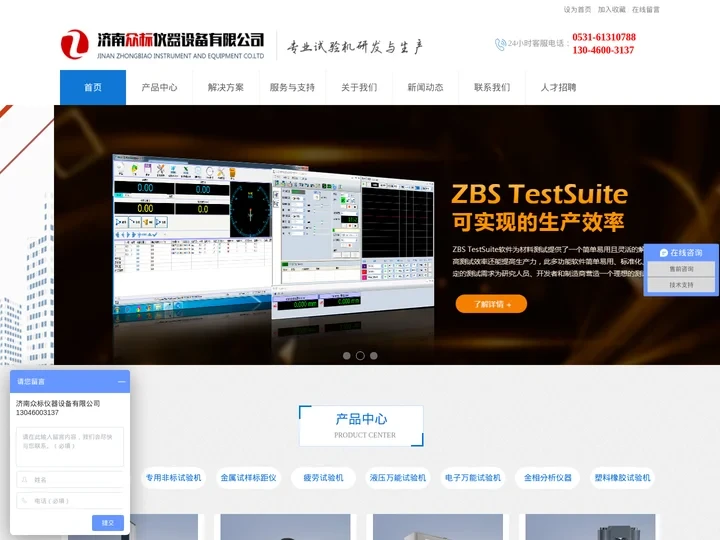720x540 pixels.
Task: Minimize the 请您留言 message widget
Action: click(x=121, y=382)
